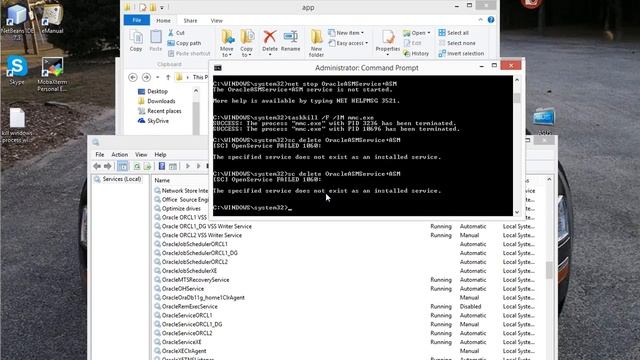640x360 pixels.
Task: Open File menu in Services window
Action: (x=100, y=155)
